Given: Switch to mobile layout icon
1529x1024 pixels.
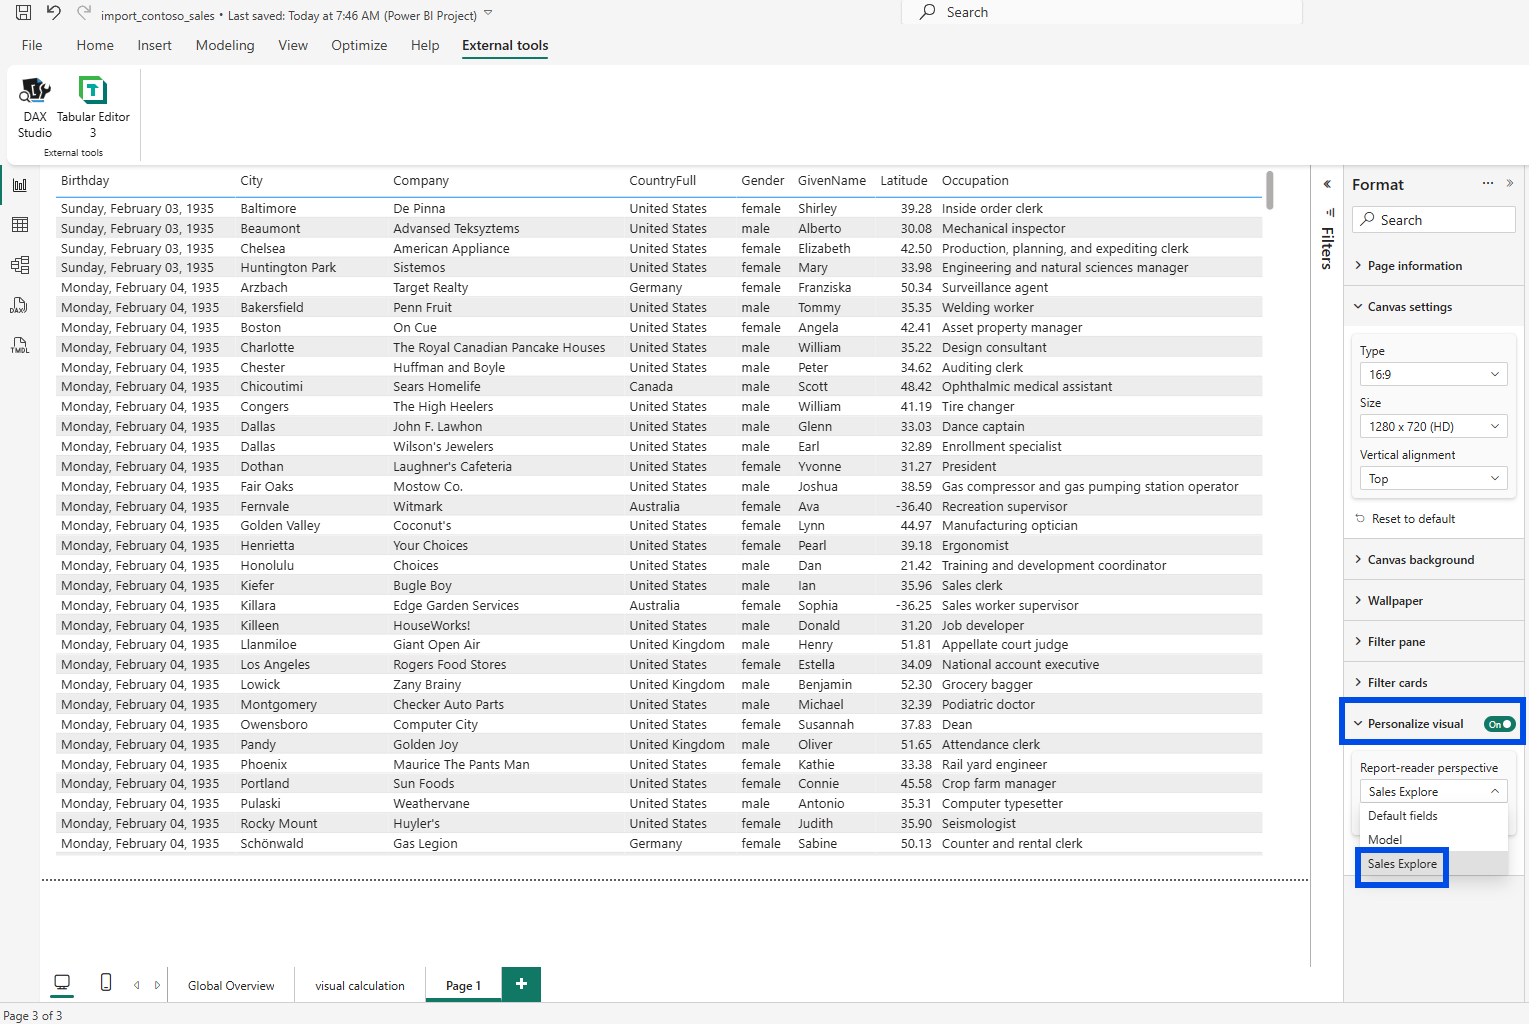Looking at the screenshot, I should [106, 983].
